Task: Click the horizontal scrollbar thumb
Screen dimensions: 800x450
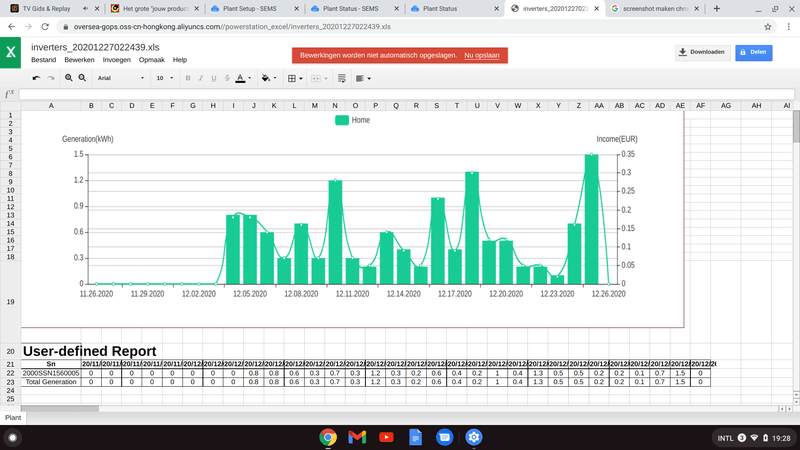Action: [x=60, y=408]
